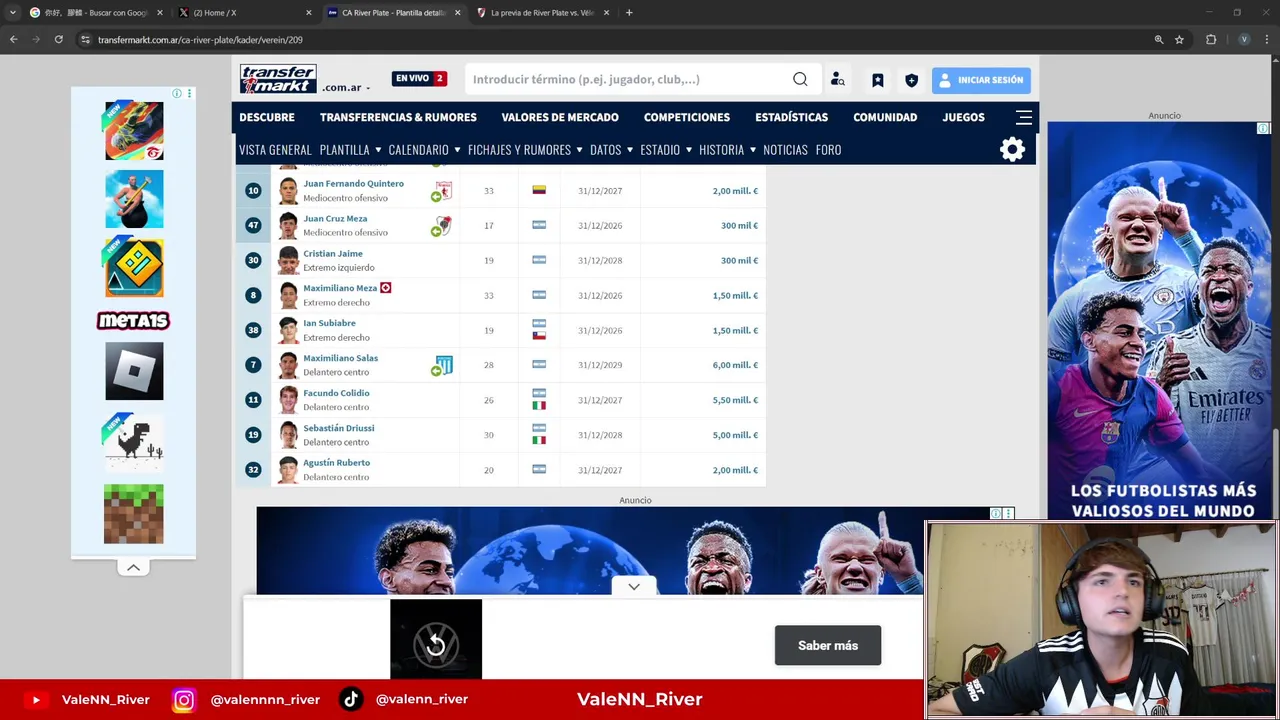
Task: Open FORO section
Action: [828, 150]
